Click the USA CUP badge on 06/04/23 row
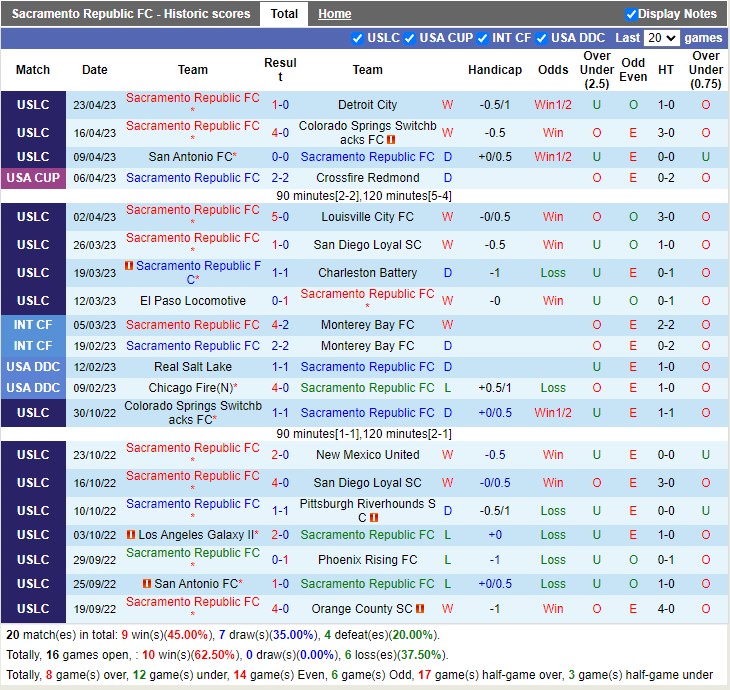Viewport: 730px width, 690px height. 33,178
